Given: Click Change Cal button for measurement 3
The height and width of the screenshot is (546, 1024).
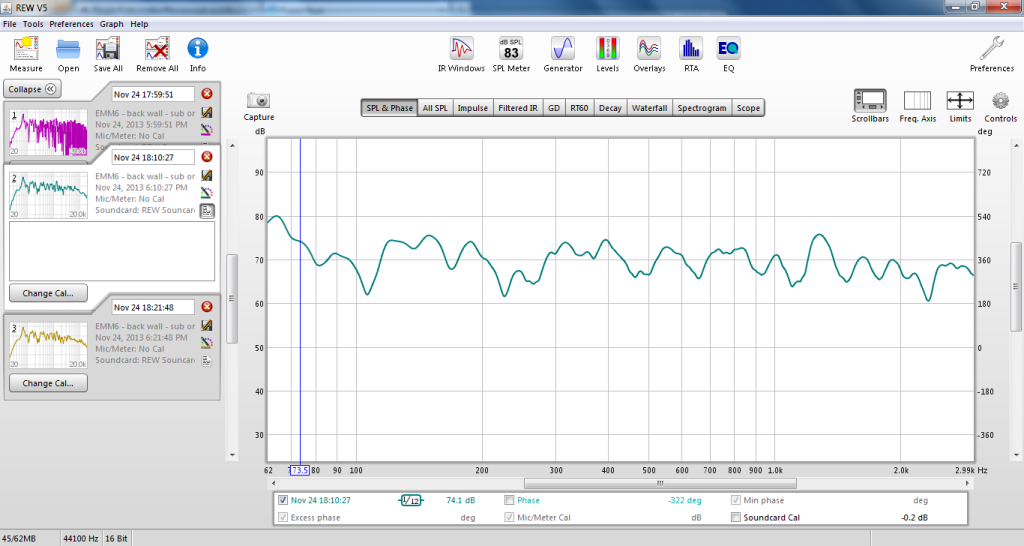Looking at the screenshot, I should tap(48, 383).
